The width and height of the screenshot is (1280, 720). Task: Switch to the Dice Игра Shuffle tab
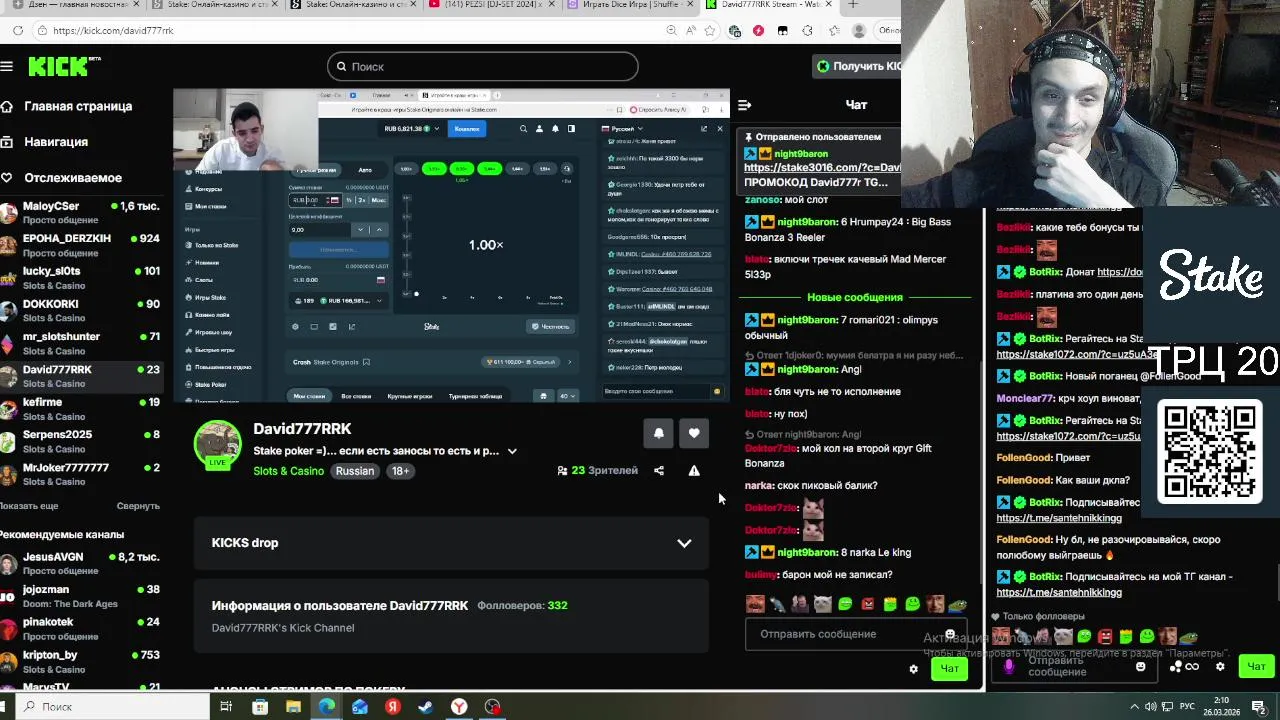628,5
